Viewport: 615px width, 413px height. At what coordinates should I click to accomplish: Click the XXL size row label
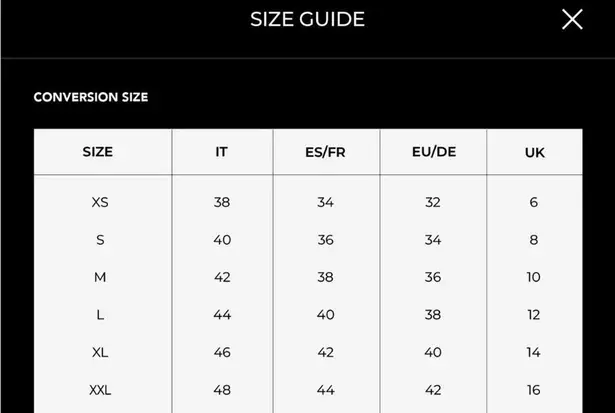(100, 390)
